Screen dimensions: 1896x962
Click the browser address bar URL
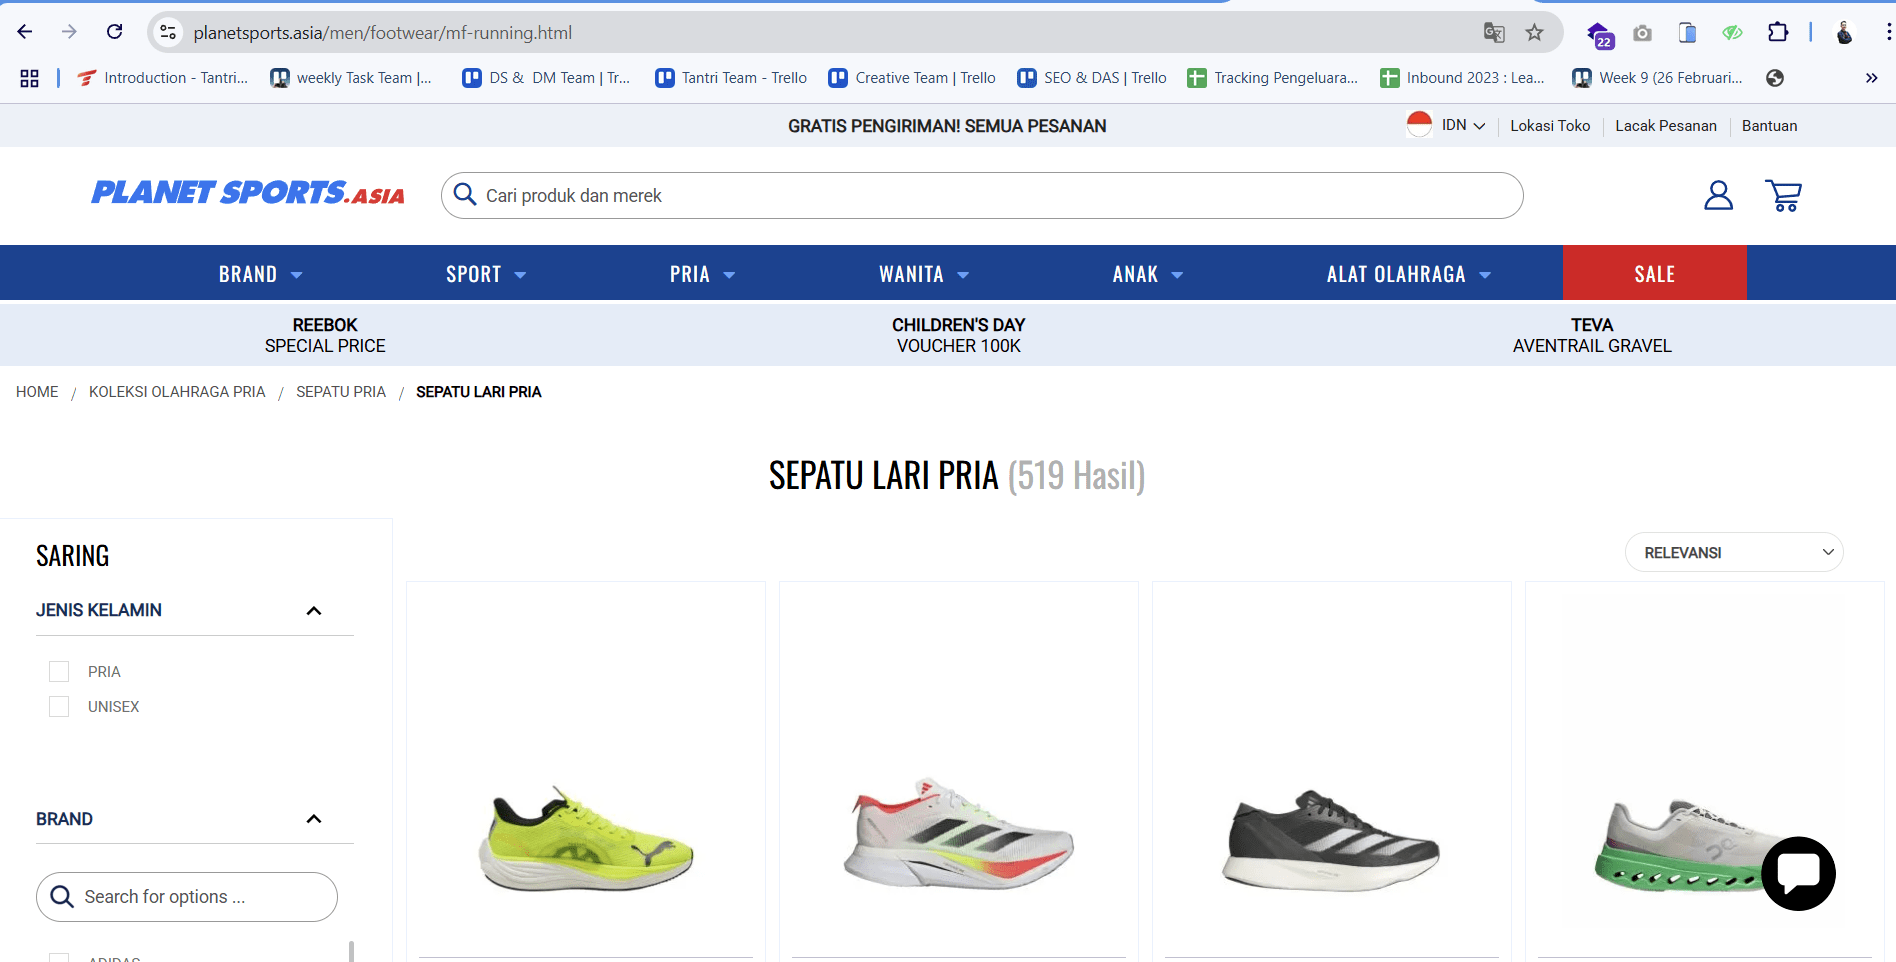click(383, 33)
